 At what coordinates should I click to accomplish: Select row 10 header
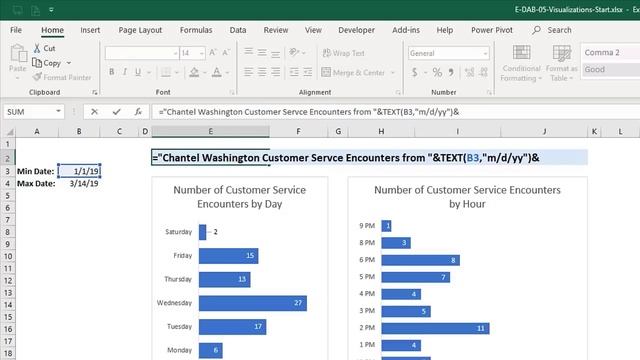tap(8, 256)
